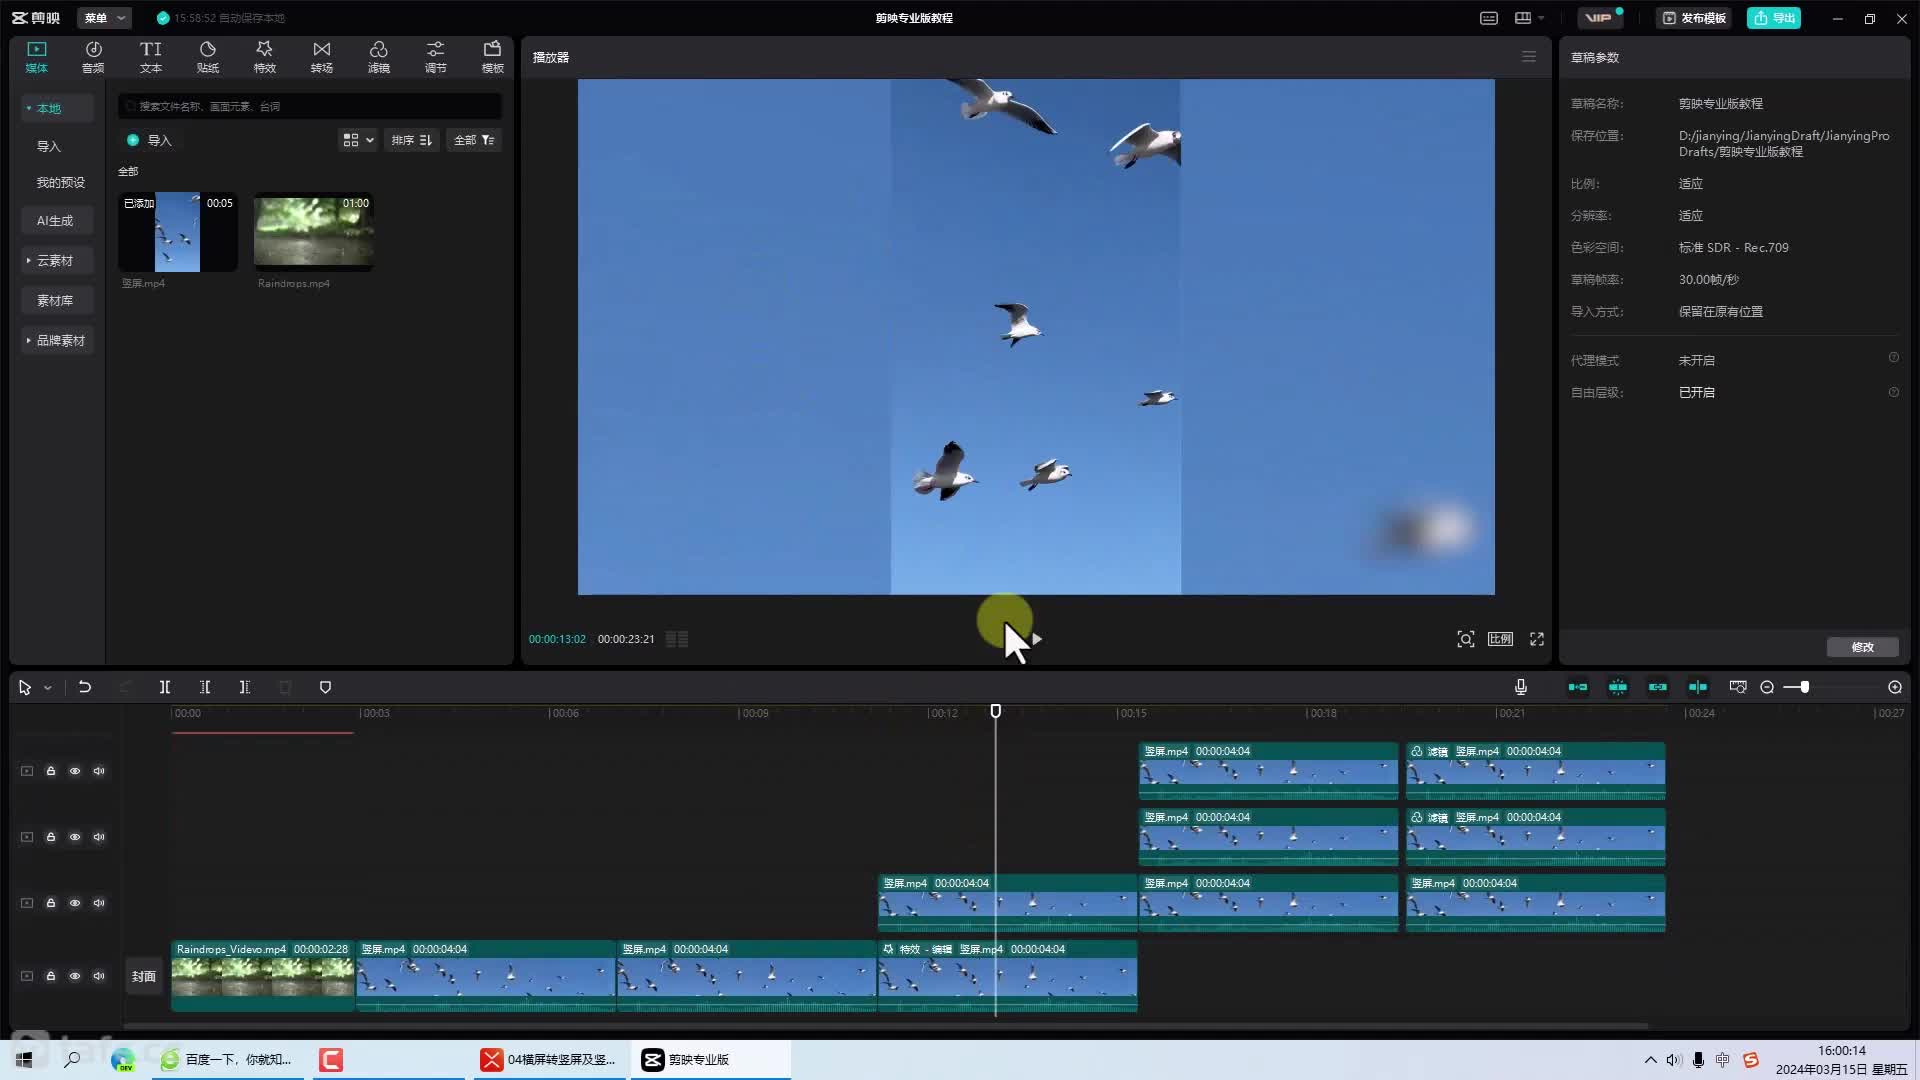Open the 菜单 dropdown menu

click(x=104, y=18)
